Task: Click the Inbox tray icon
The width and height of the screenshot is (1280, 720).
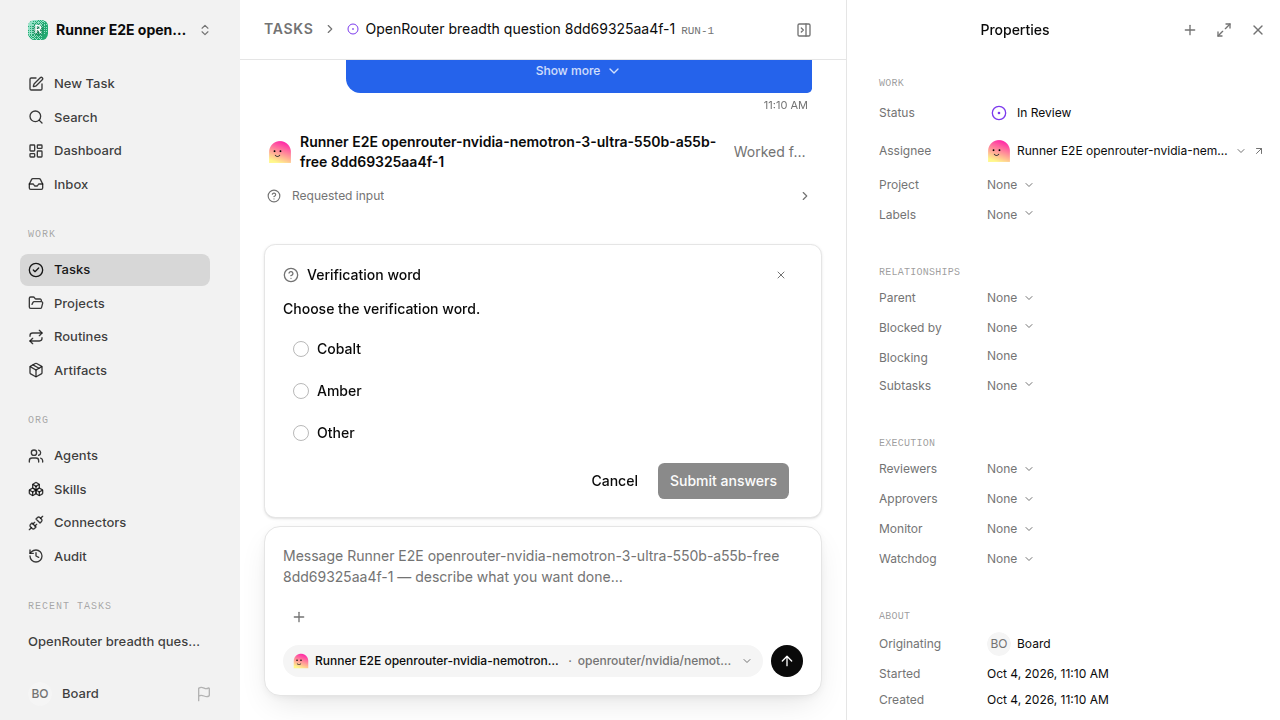Action: (x=36, y=185)
